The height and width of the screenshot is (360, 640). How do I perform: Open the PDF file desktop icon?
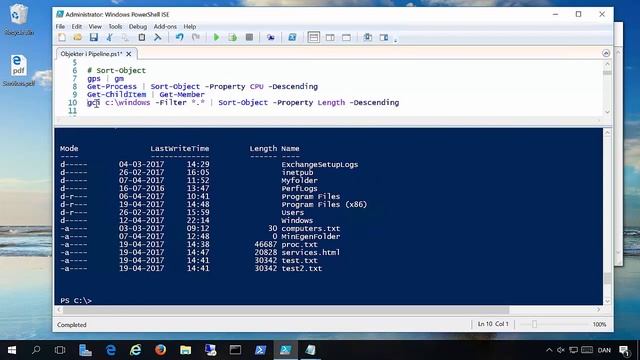coord(18,70)
